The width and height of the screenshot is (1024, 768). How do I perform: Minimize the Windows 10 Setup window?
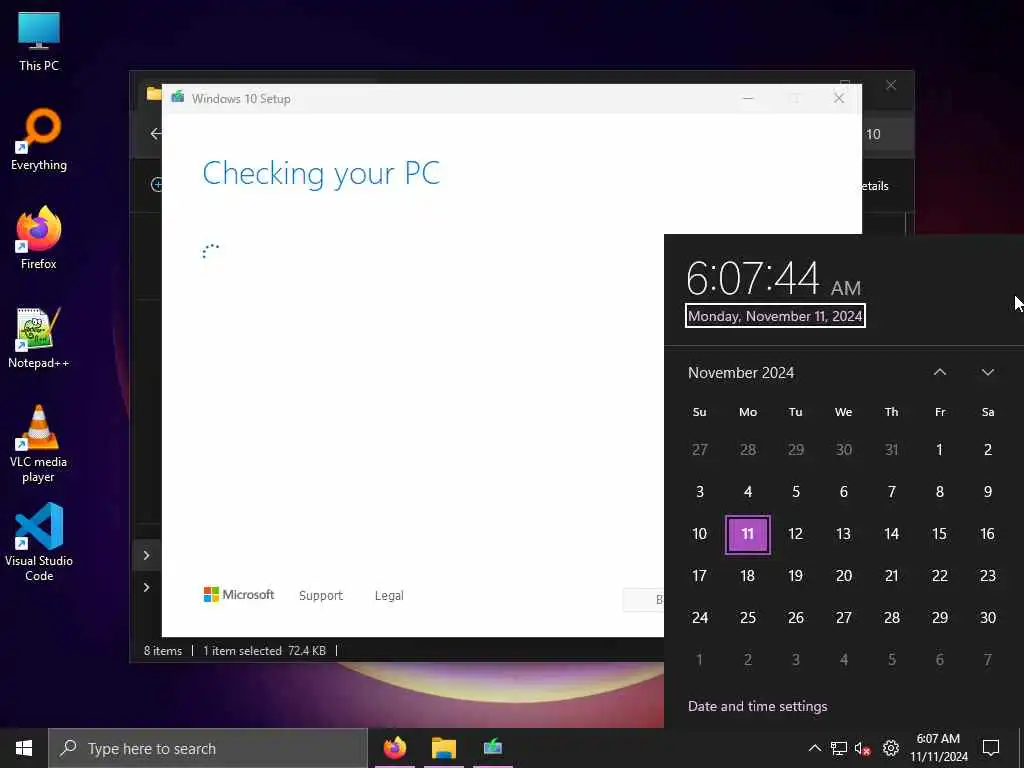coord(748,99)
